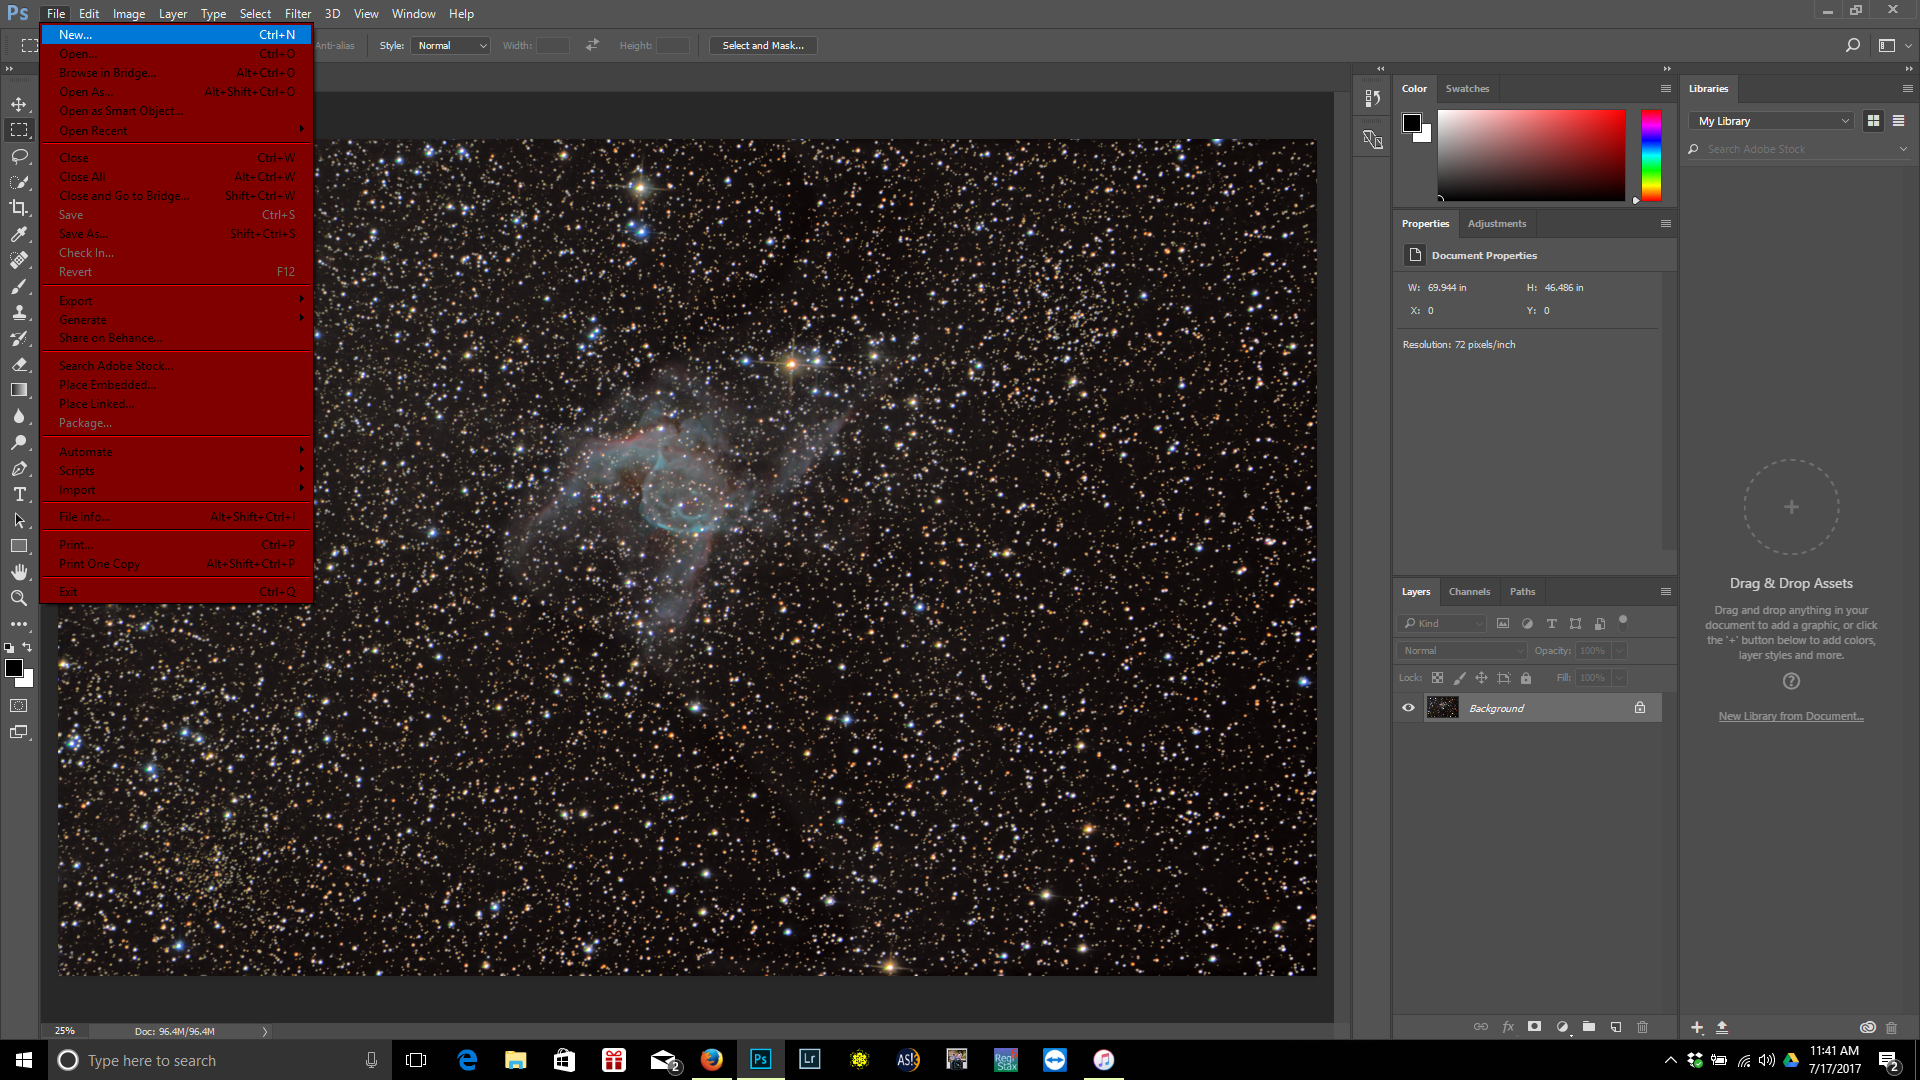Select the Horizontal Type tool
This screenshot has width=1920, height=1080.
(x=19, y=494)
